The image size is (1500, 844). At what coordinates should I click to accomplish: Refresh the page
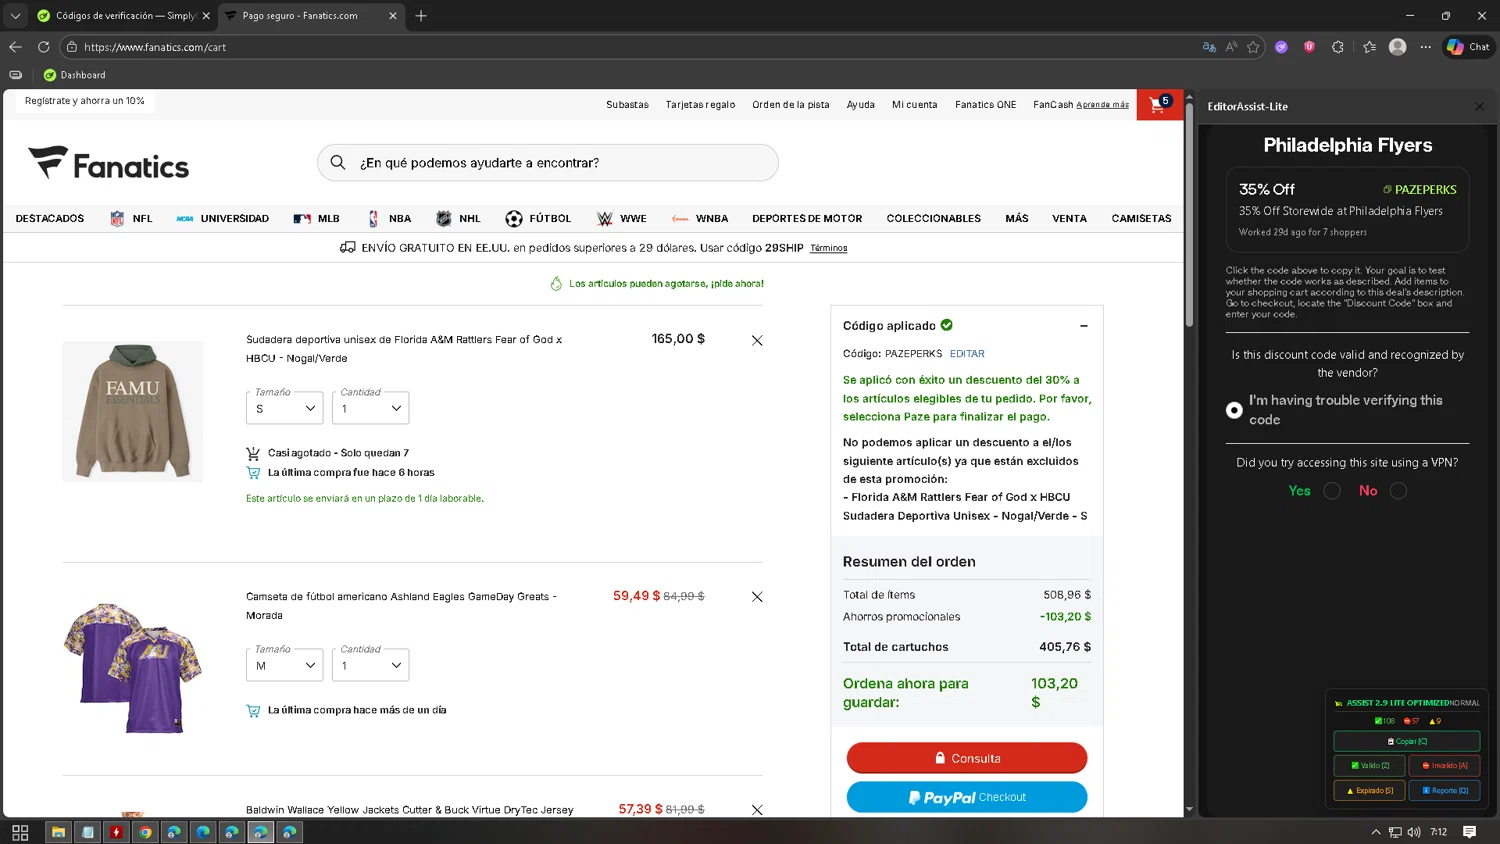point(44,47)
